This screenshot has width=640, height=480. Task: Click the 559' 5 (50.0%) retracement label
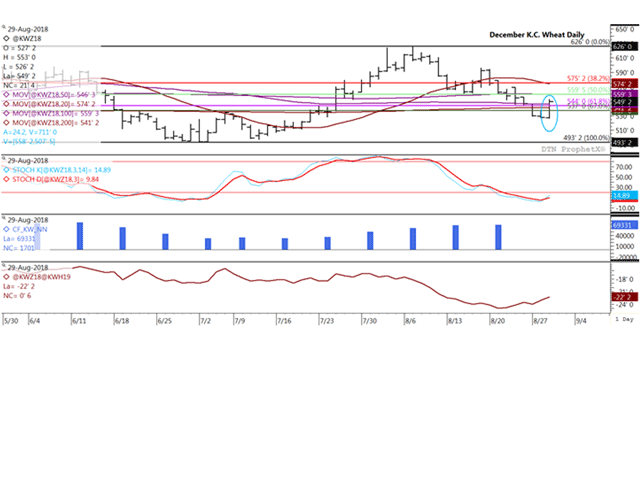[588, 90]
